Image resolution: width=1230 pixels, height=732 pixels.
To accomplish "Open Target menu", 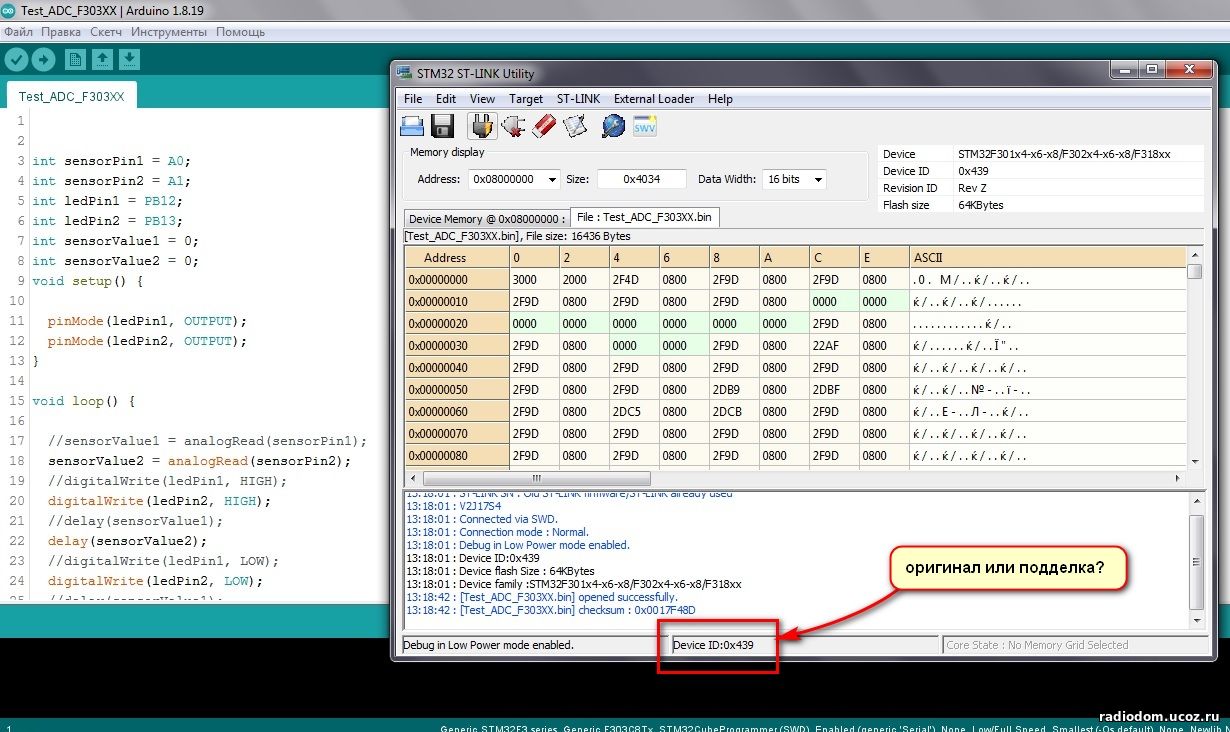I will [x=526, y=99].
